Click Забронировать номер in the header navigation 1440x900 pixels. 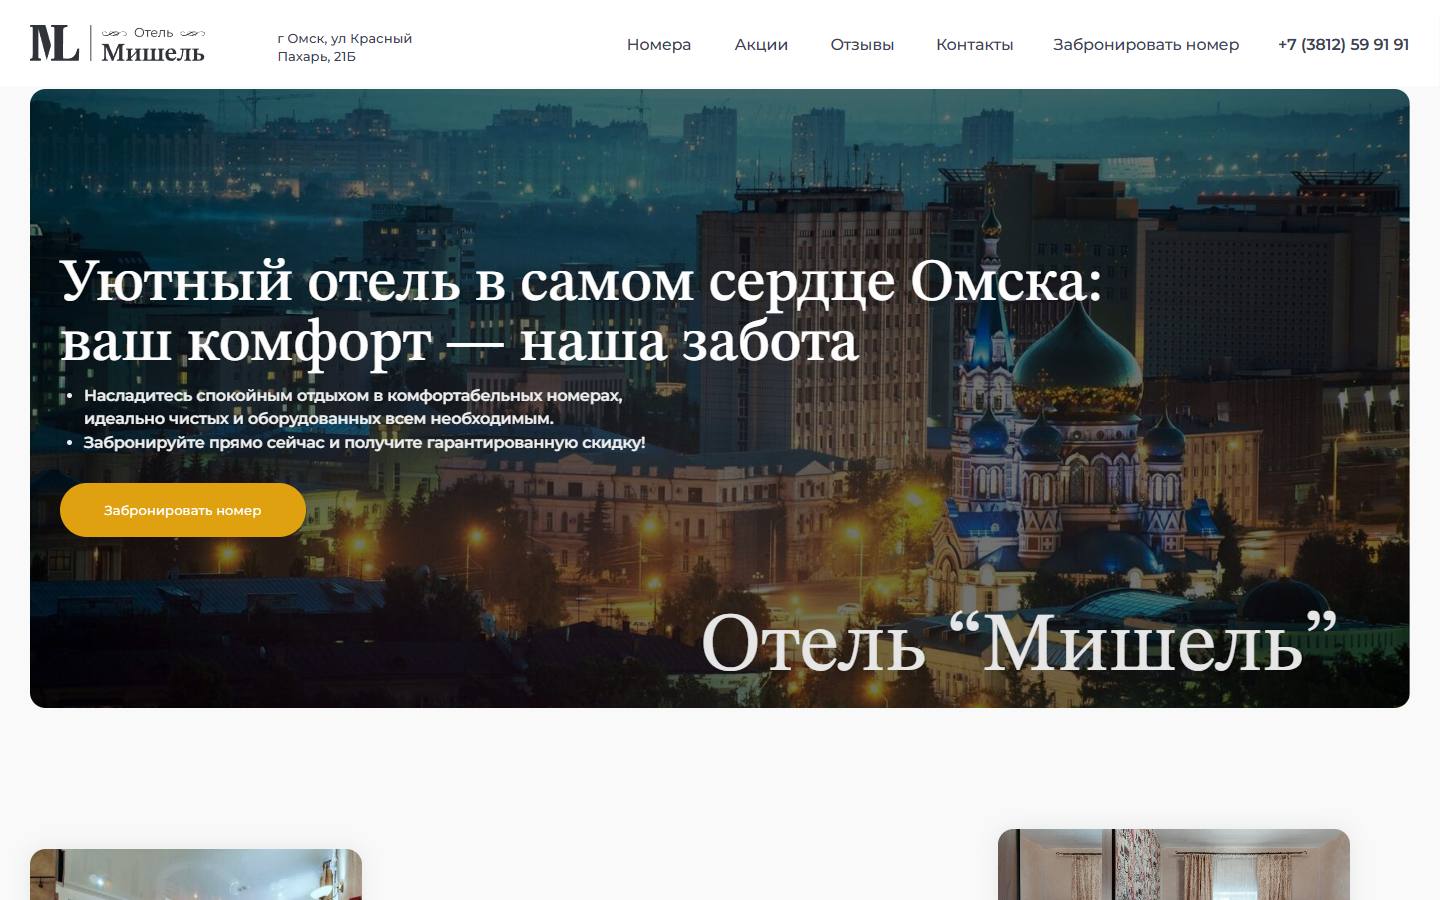point(1146,44)
